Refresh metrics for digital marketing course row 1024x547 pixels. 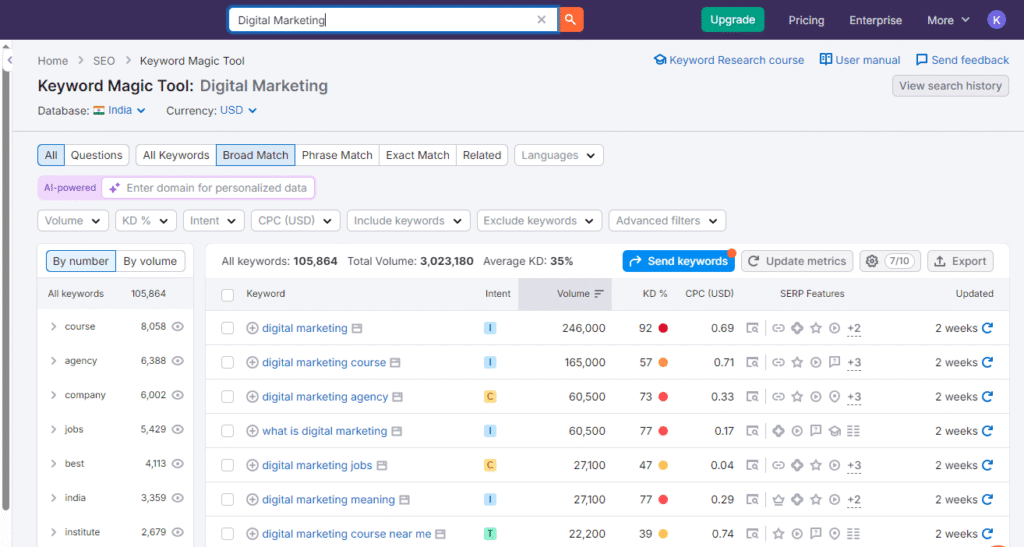[987, 362]
